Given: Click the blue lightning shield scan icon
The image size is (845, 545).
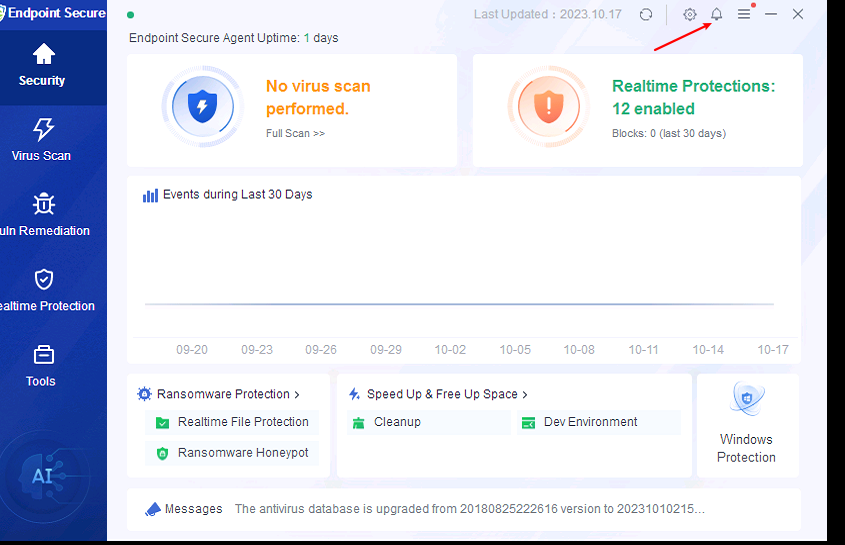Looking at the screenshot, I should [203, 107].
